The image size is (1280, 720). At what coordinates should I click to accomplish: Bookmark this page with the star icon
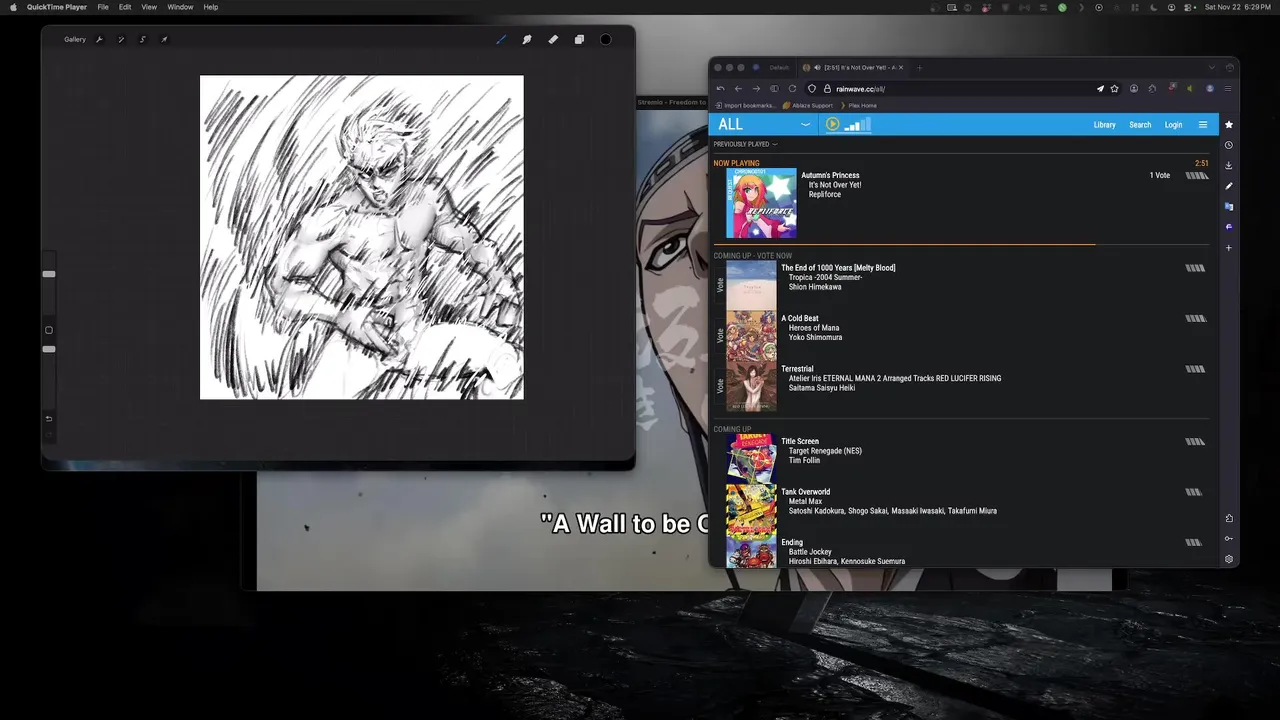click(x=1114, y=88)
